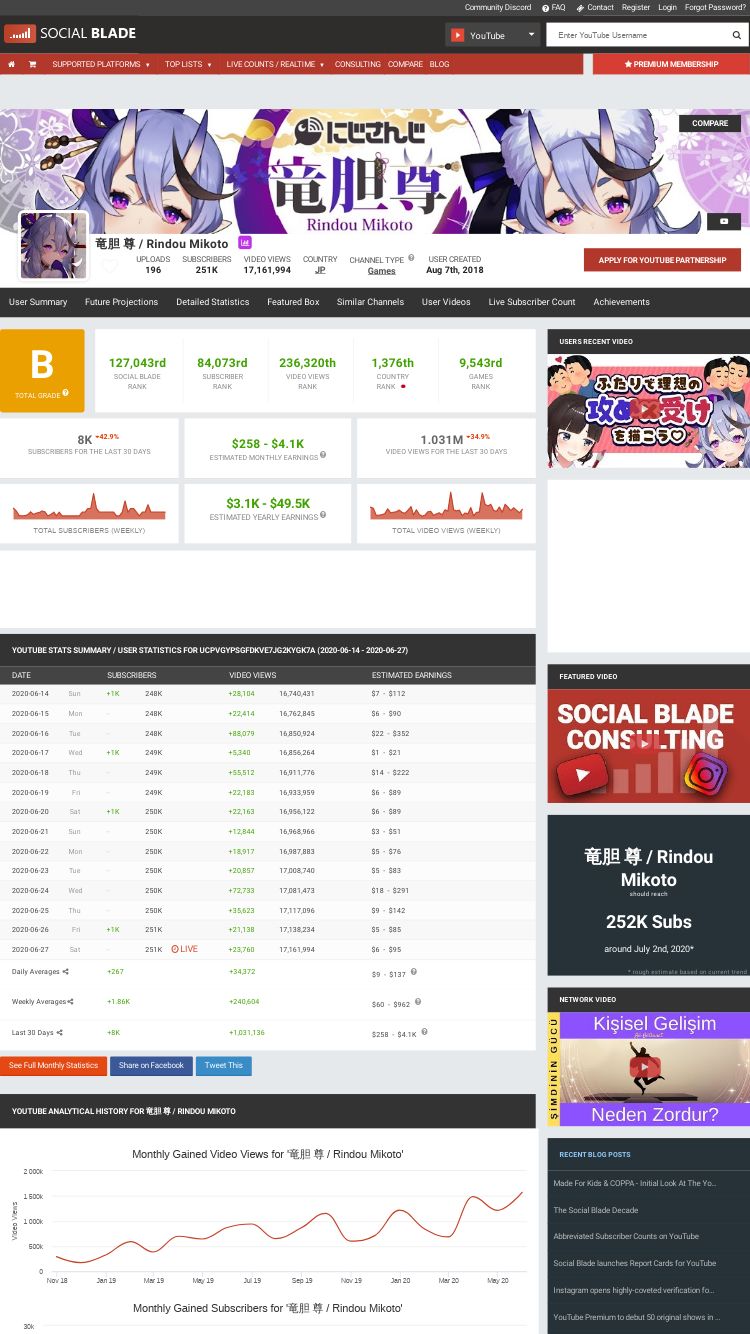Image resolution: width=750 pixels, height=1334 pixels.
Task: Click the search magnifier icon
Action: pyautogui.click(x=737, y=35)
